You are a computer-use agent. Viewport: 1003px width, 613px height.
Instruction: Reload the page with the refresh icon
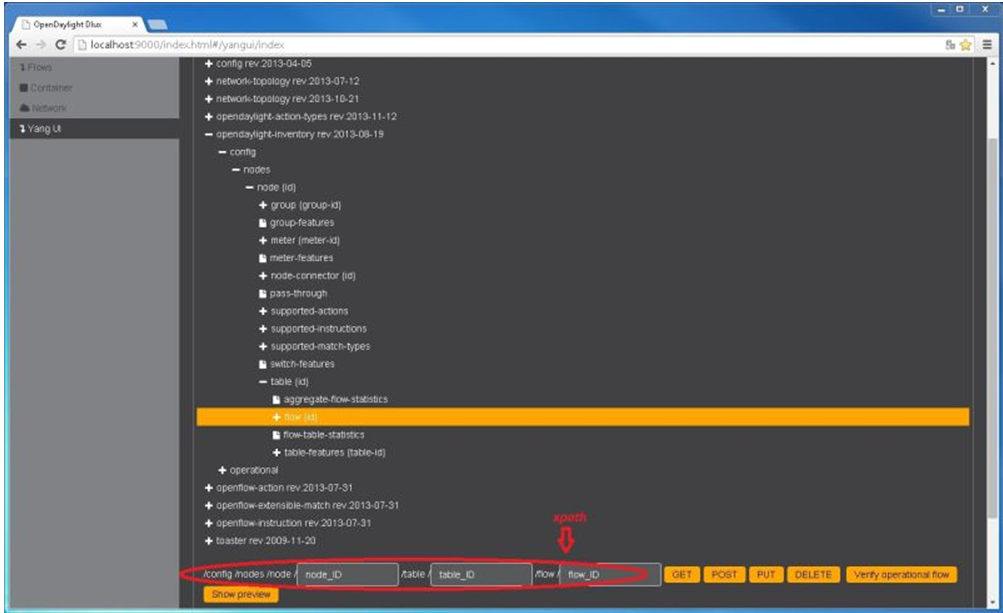(x=61, y=44)
